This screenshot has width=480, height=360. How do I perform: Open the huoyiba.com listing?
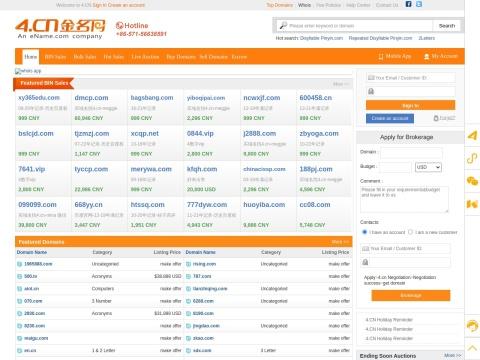264,205
